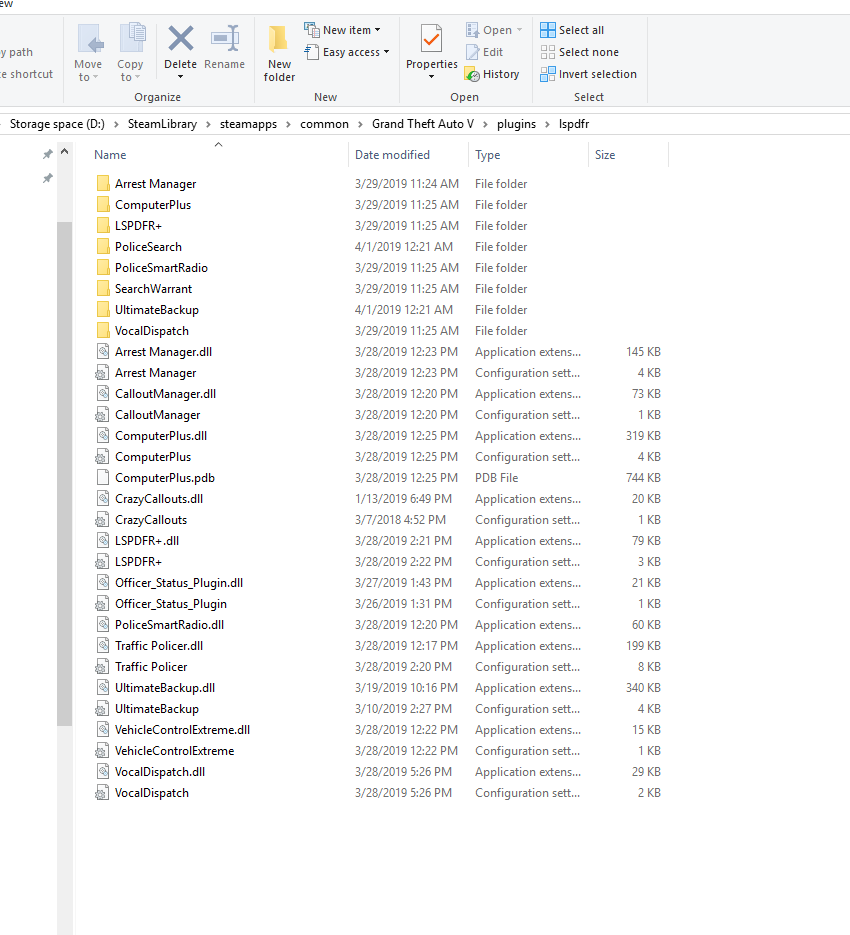Expand chevron after SteamLibrary breadcrumb
This screenshot has width=850, height=935.
(x=208, y=124)
